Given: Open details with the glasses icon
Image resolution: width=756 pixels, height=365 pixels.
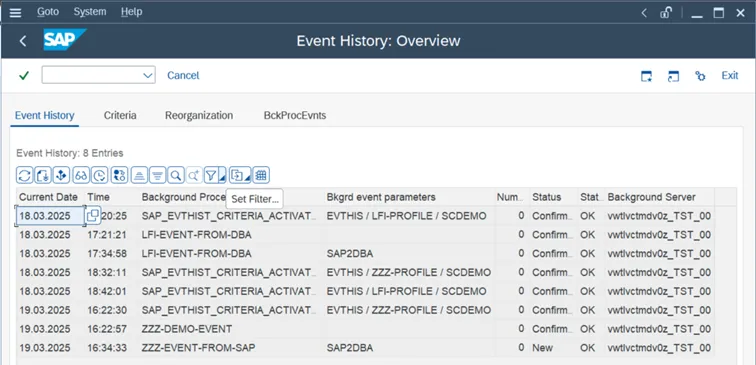Looking at the screenshot, I should (x=81, y=176).
